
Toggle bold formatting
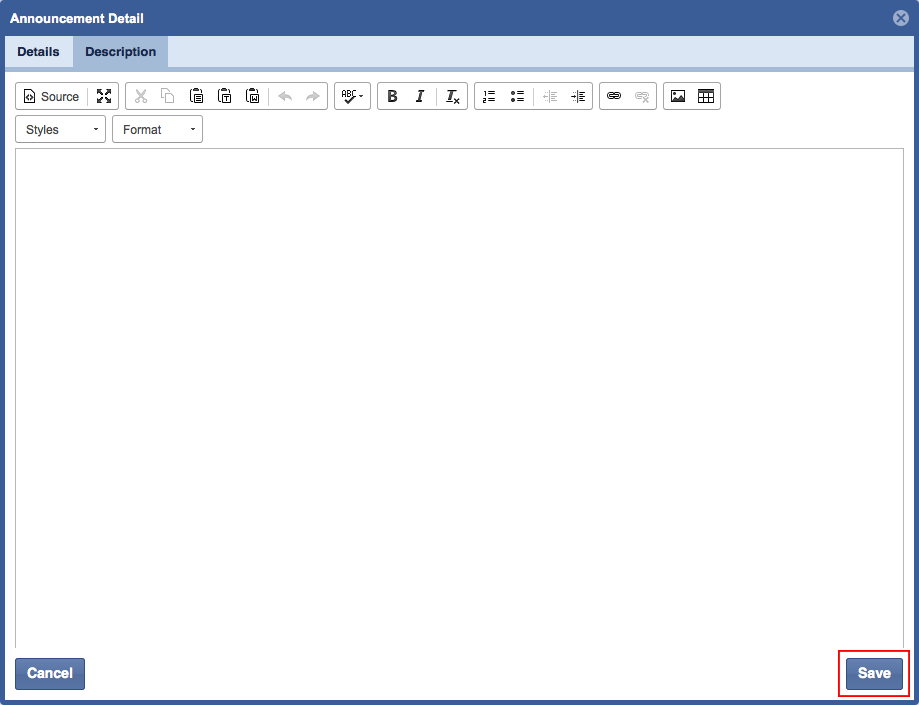click(x=392, y=97)
